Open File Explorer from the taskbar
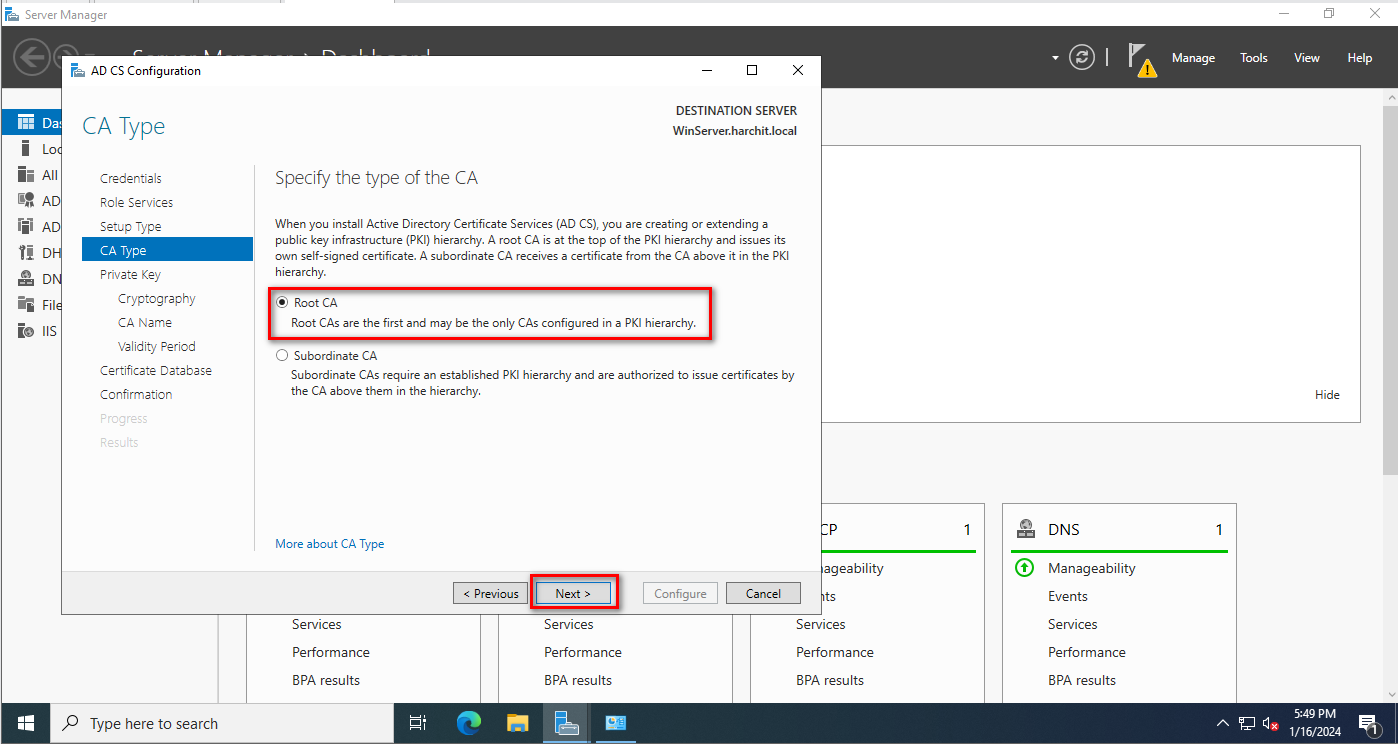Viewport: 1398px width, 744px height. [517, 723]
